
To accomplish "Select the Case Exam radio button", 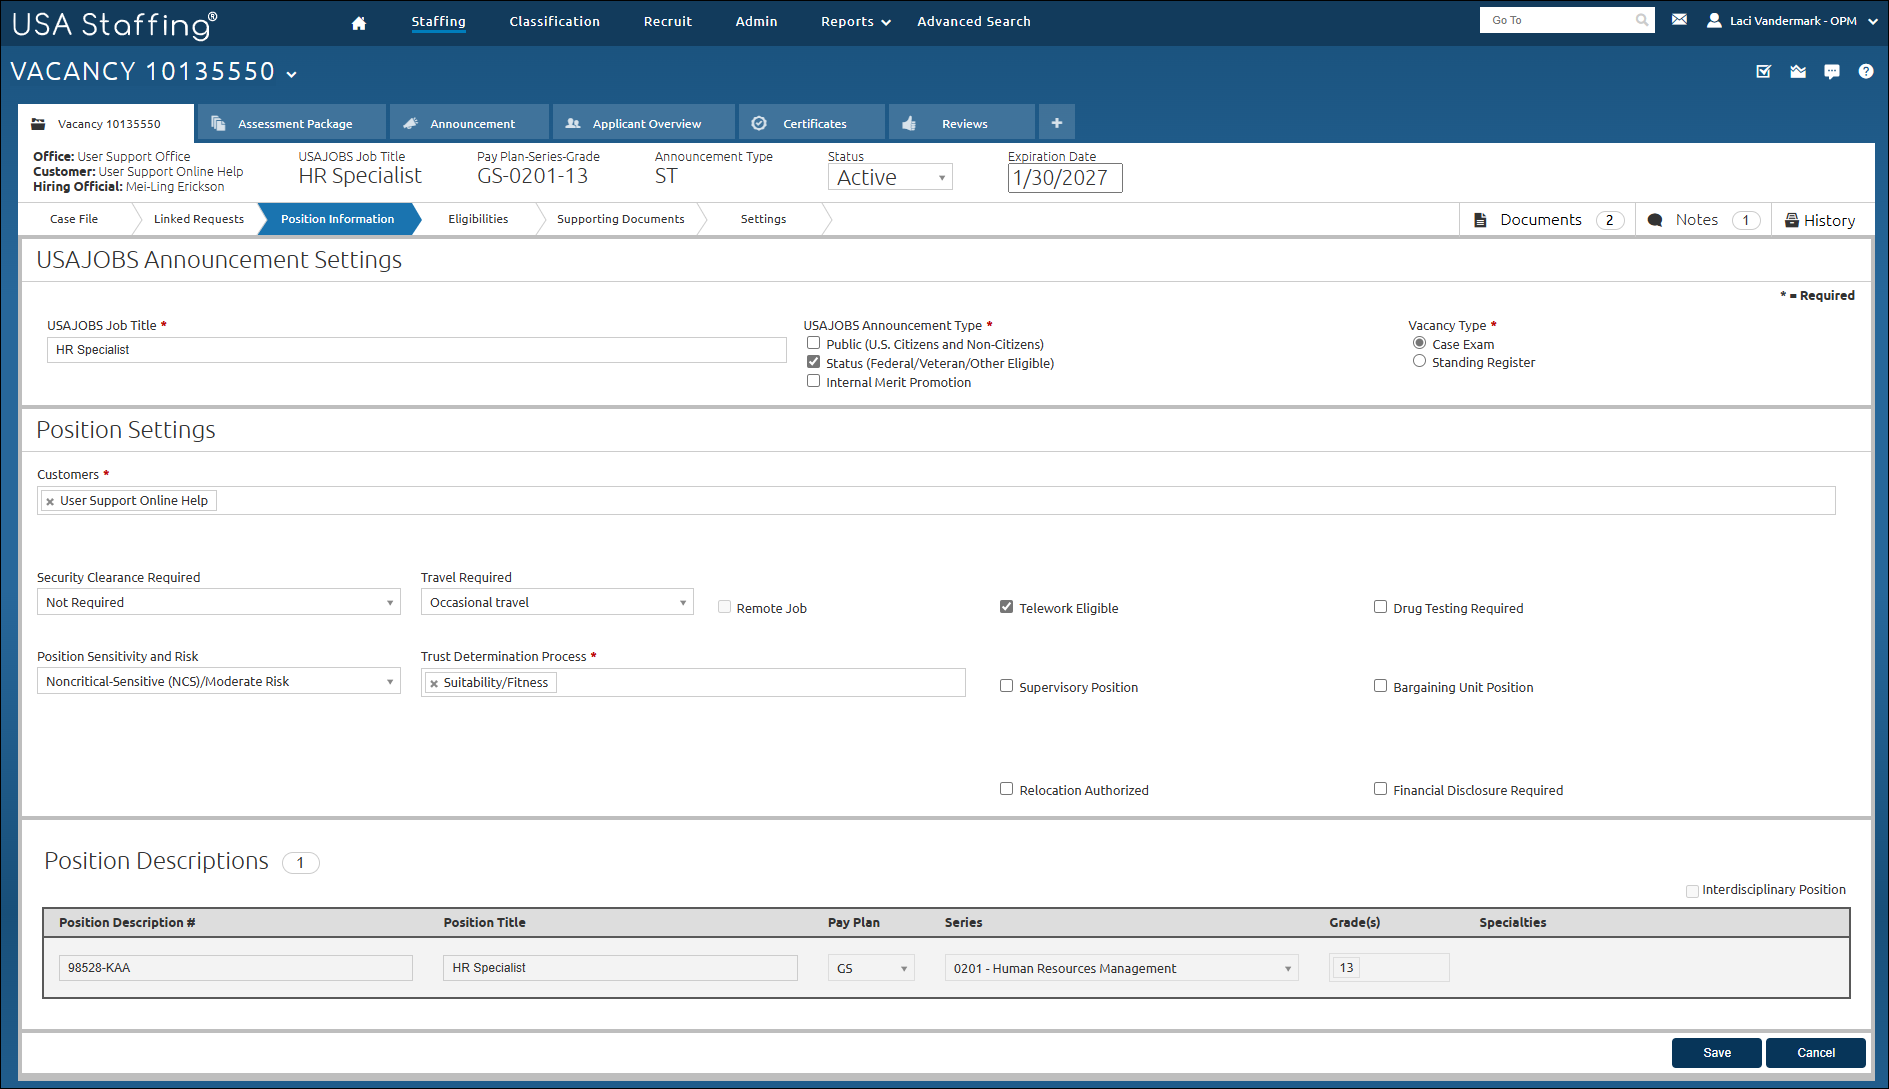I will tap(1419, 343).
